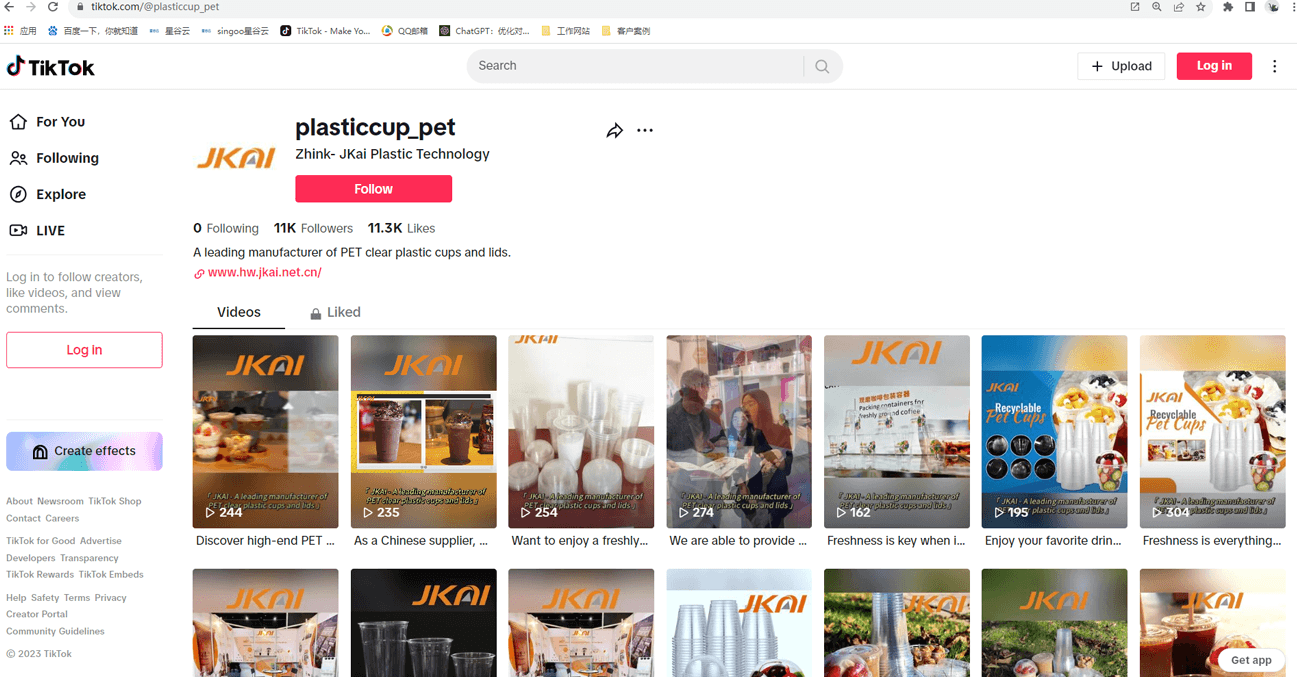Open the TikTok Rewards link
Image resolution: width=1297 pixels, height=677 pixels.
click(x=40, y=575)
